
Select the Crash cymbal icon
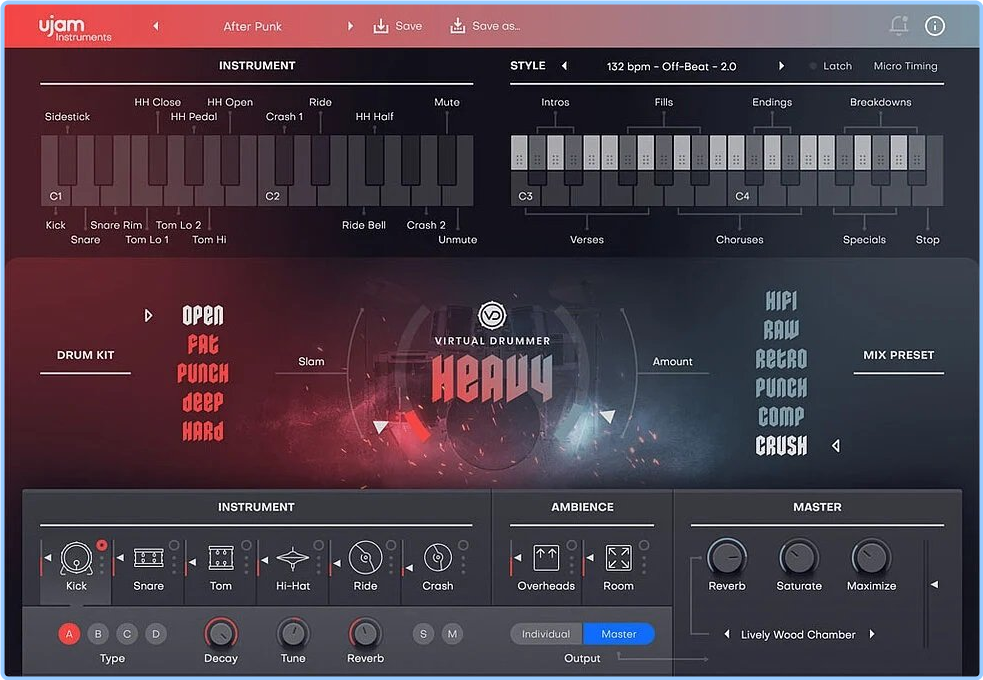click(x=438, y=558)
